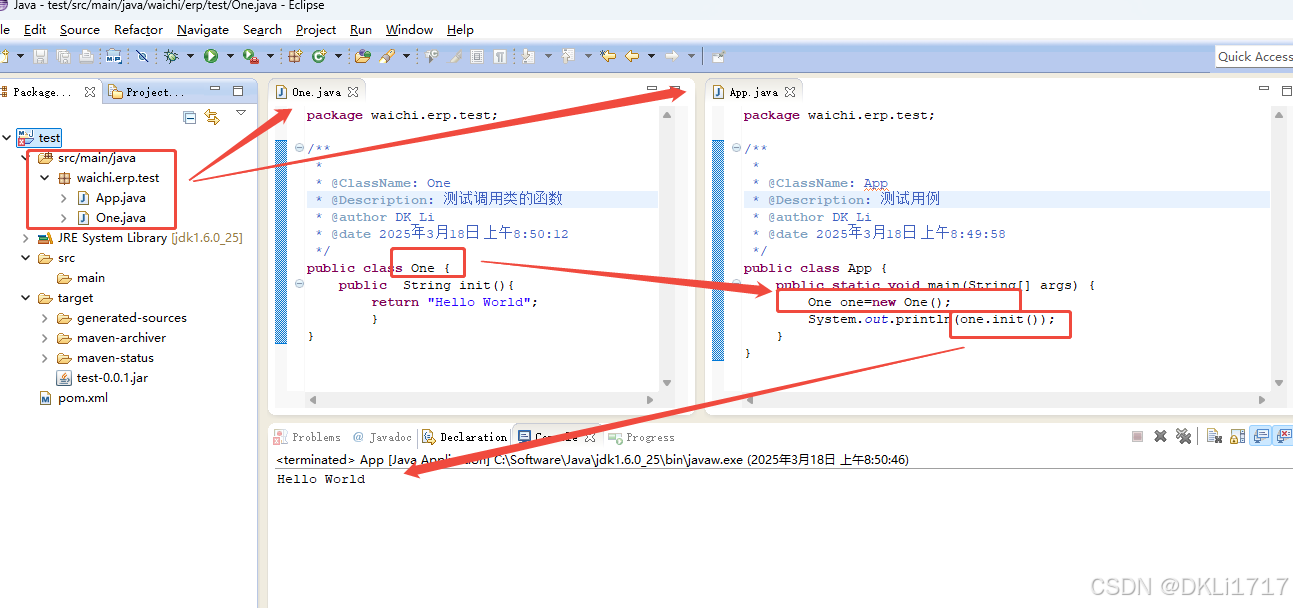Run the application with the green Run icon
The image size is (1293, 608).
click(x=212, y=56)
